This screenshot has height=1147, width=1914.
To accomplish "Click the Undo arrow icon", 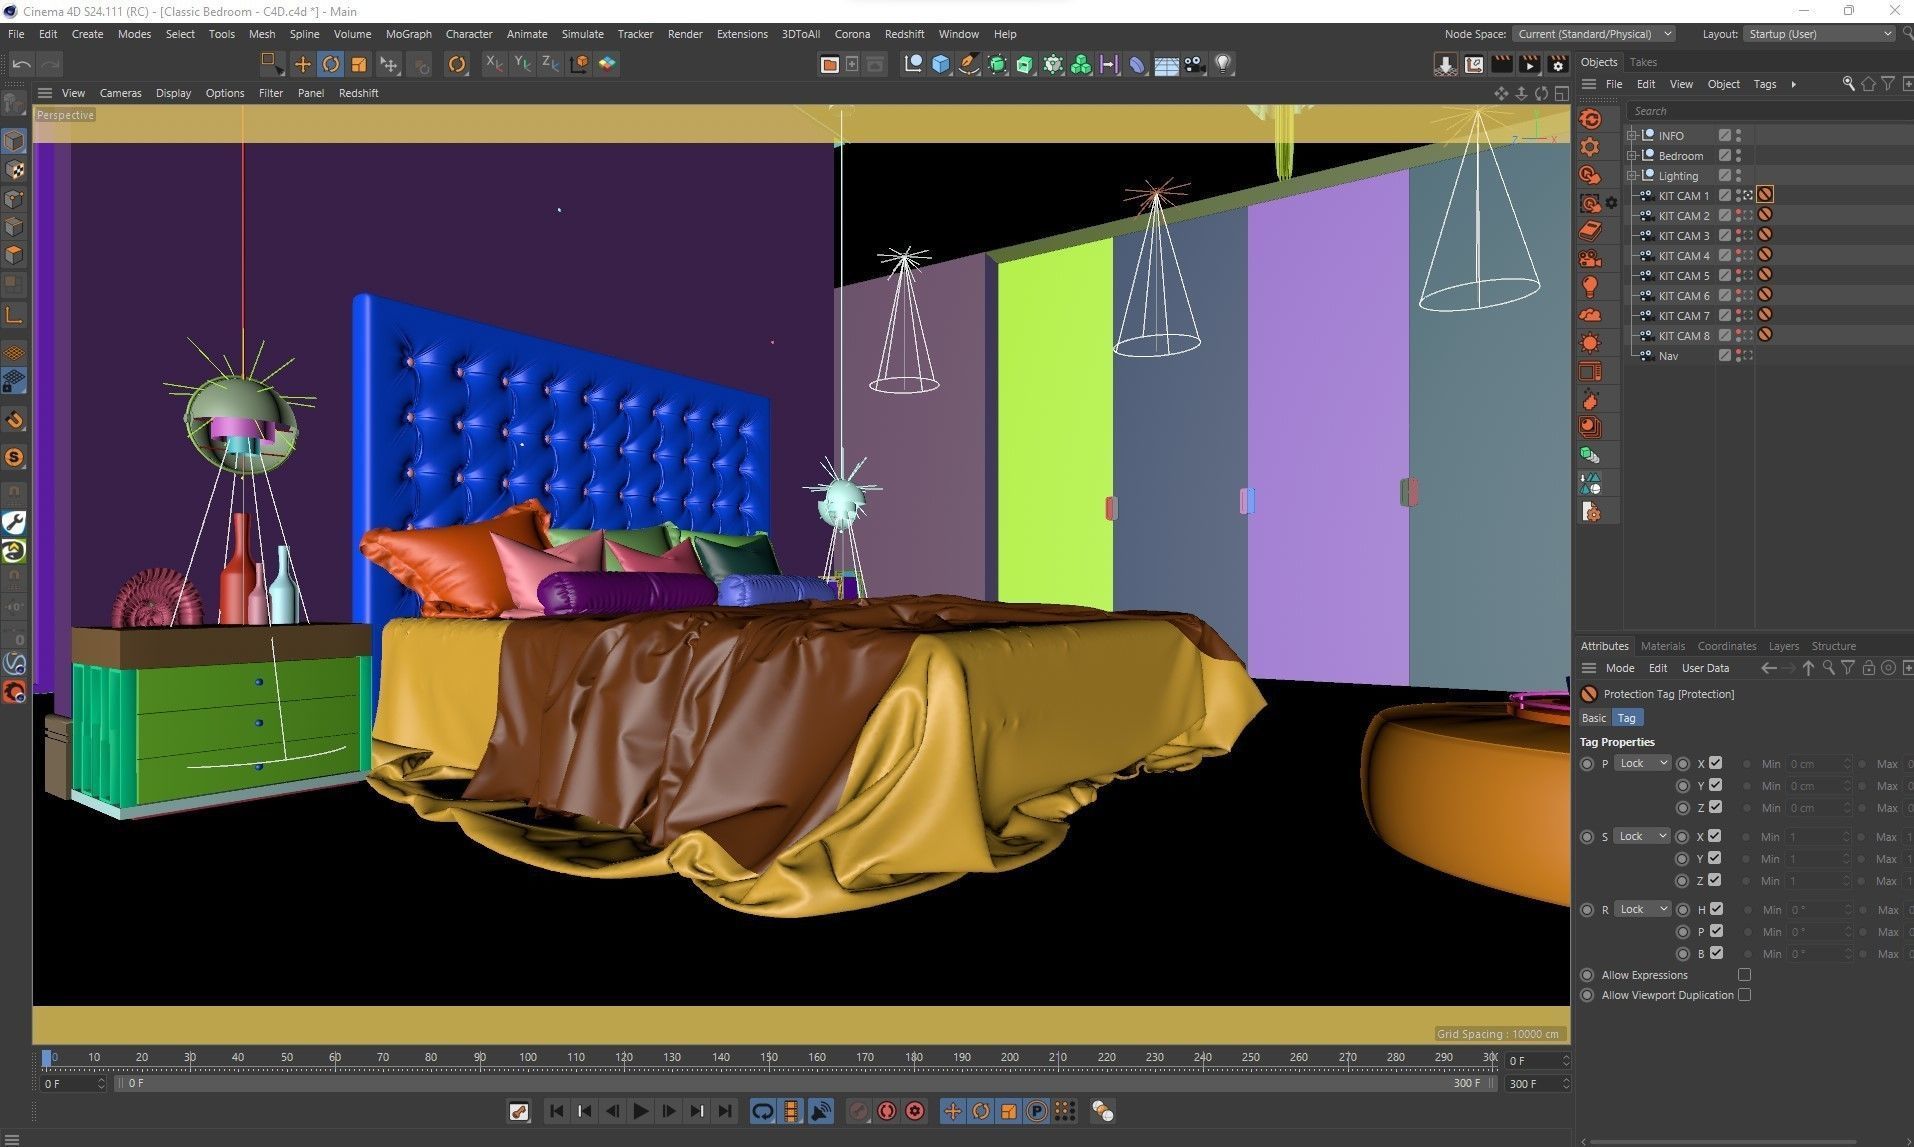I will tap(21, 64).
